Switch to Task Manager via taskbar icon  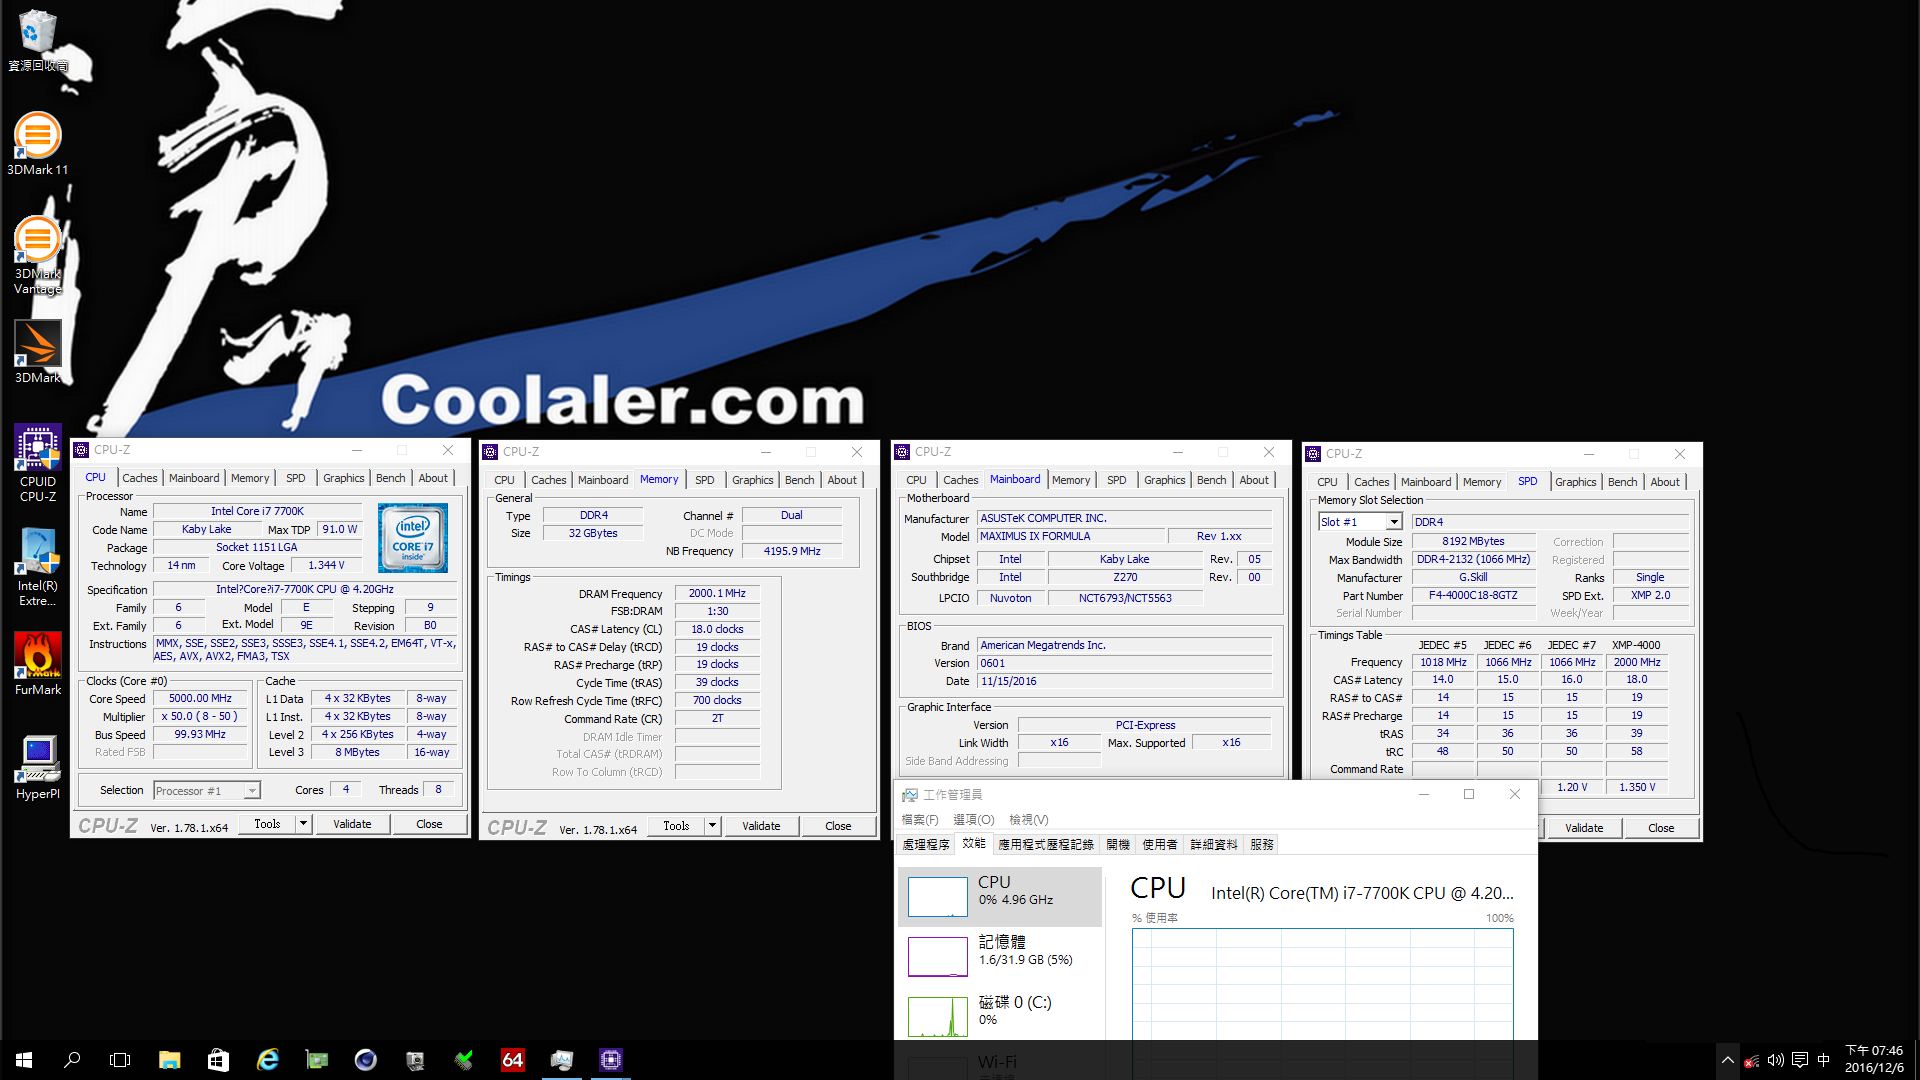(x=561, y=1060)
